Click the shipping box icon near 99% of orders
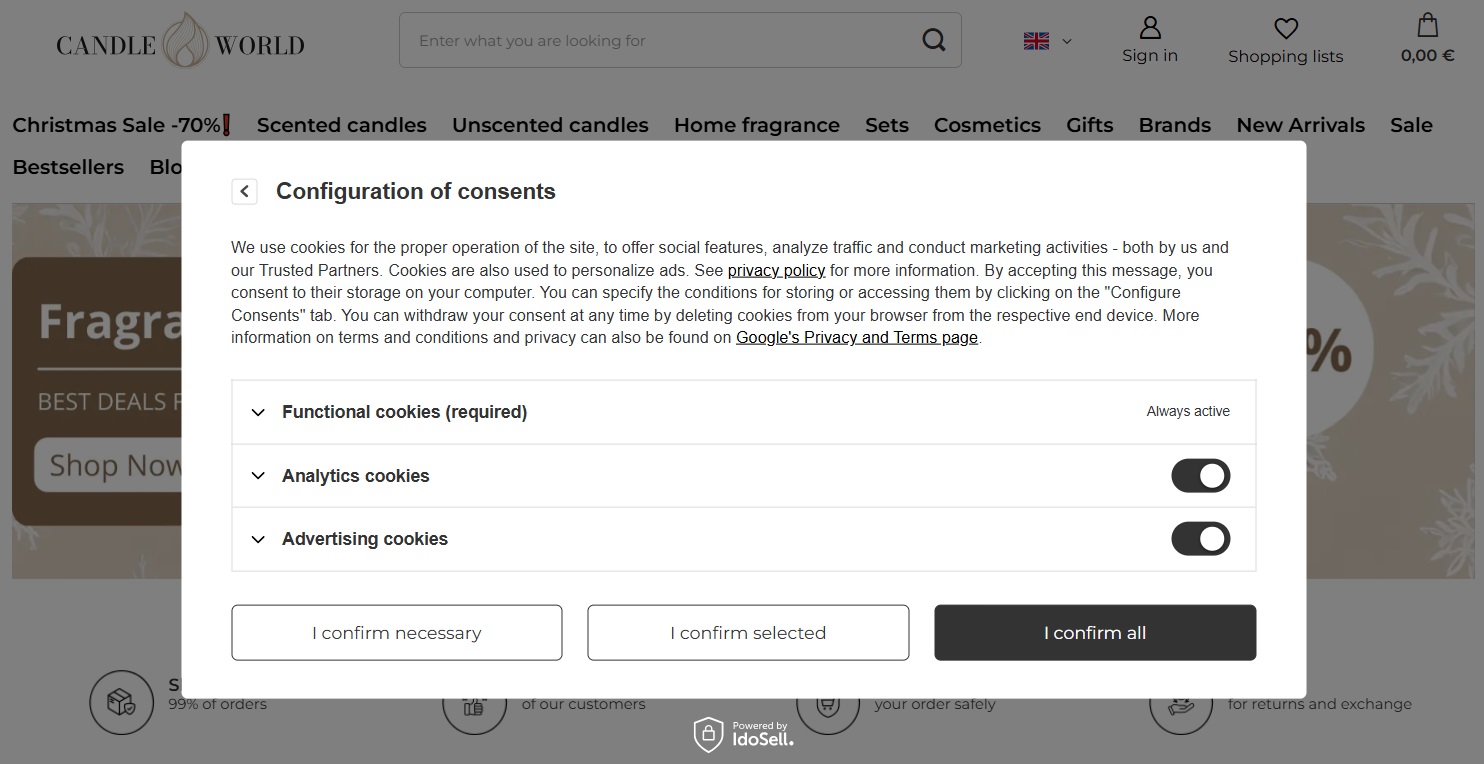The height and width of the screenshot is (764, 1484). point(121,701)
